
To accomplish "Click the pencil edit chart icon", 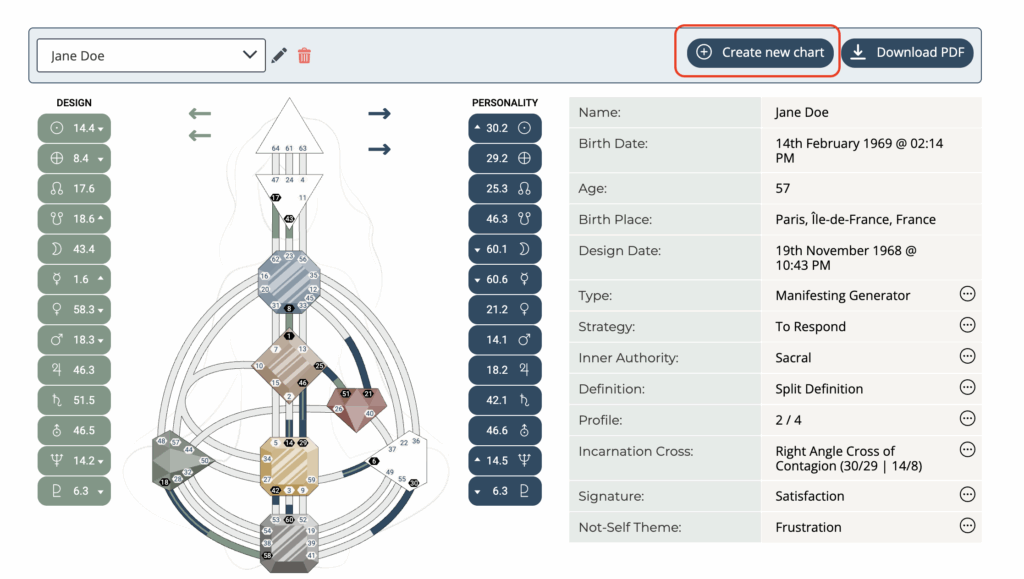I will tap(279, 55).
